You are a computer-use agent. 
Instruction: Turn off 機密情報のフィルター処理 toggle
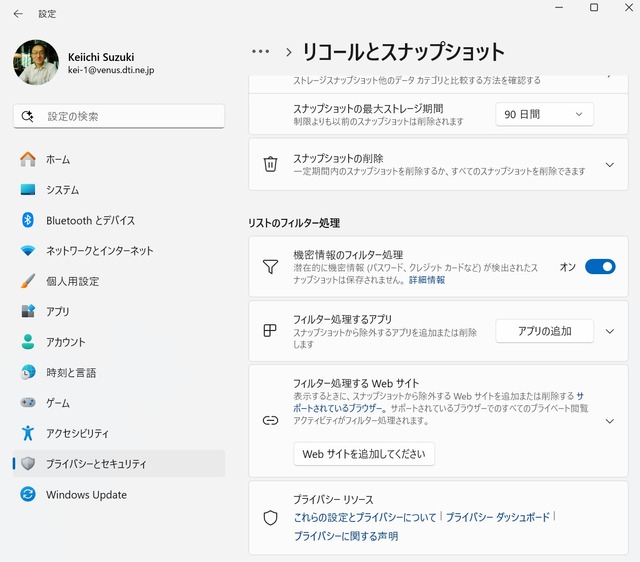point(600,267)
